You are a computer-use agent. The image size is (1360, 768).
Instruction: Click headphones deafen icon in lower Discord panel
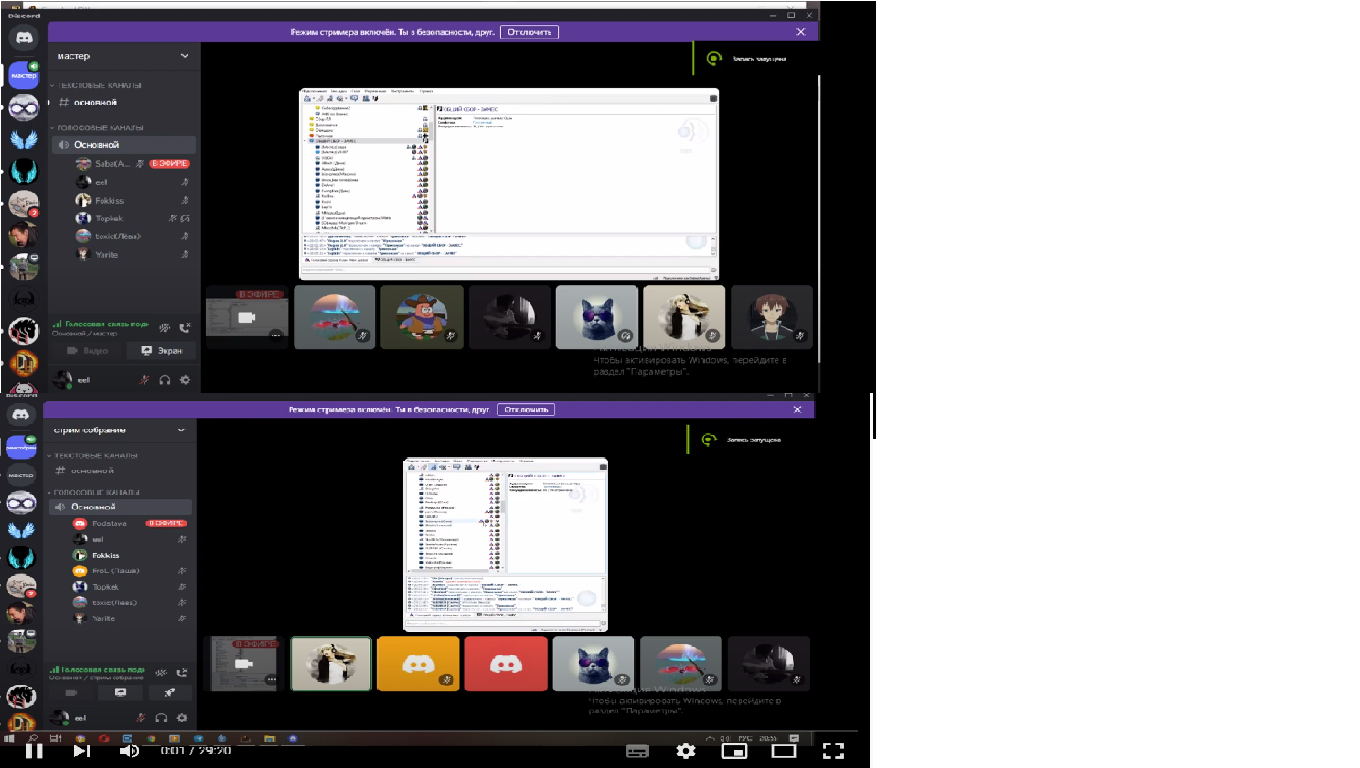[x=162, y=718]
